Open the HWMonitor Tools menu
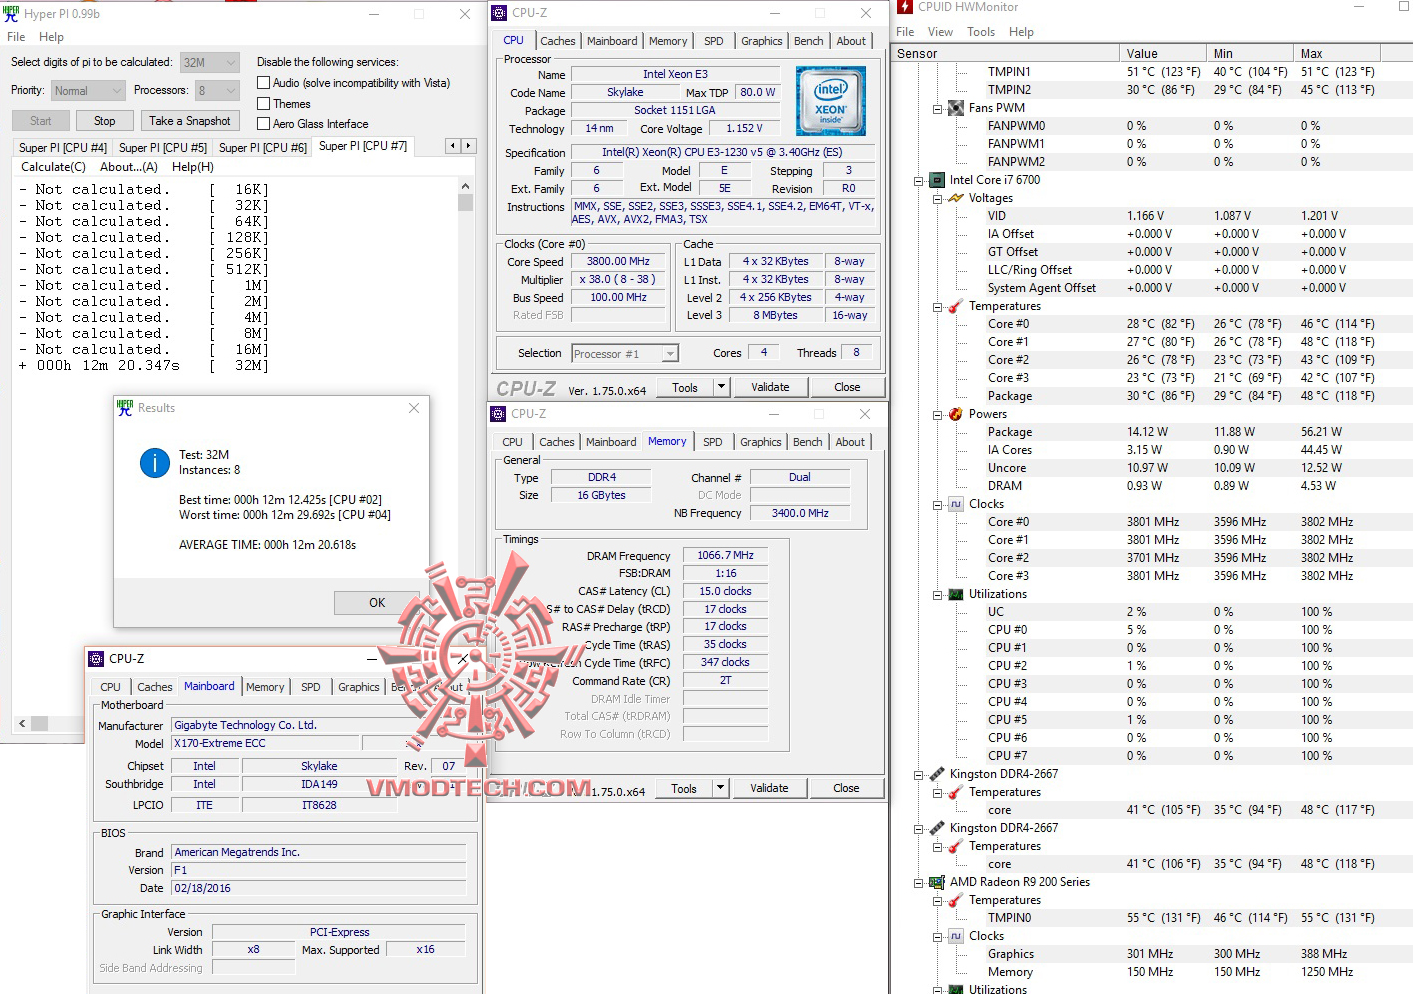Screen dimensions: 1413x994 click(981, 32)
